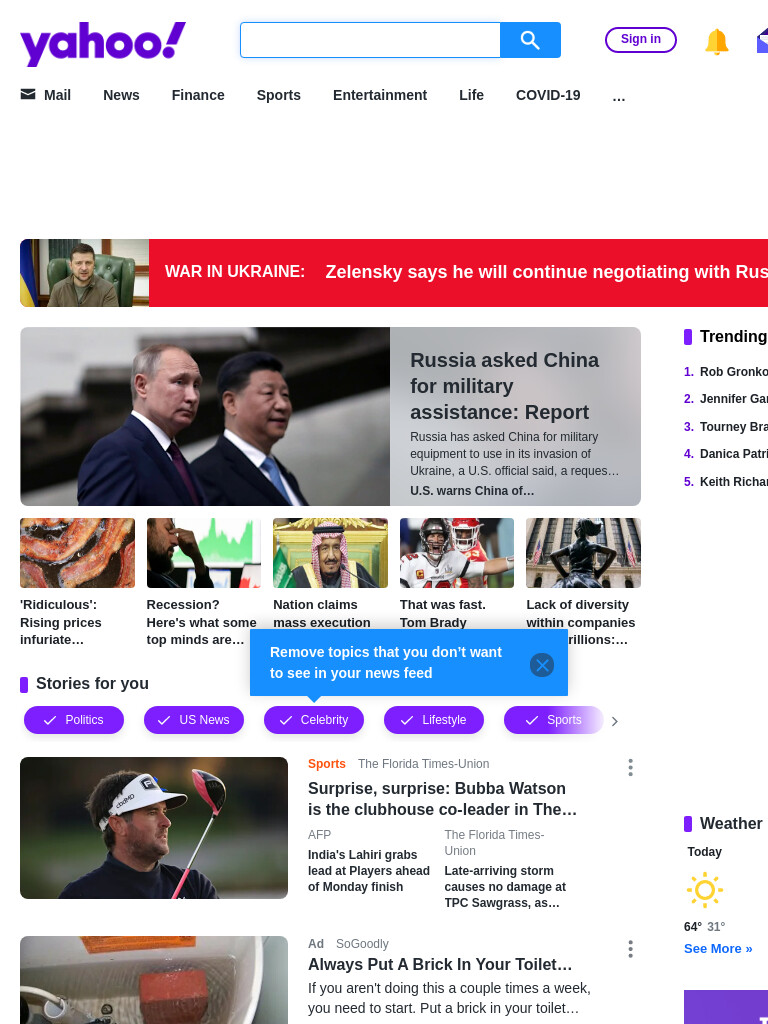Click the WAR IN UKRAINE label
Screen dimensions: 768x1024
click(235, 272)
